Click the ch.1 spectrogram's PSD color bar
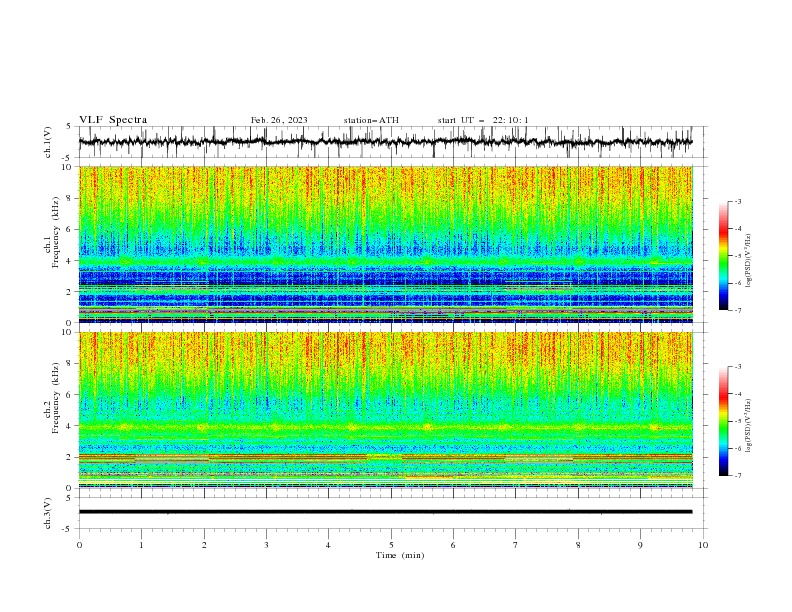This screenshot has height=612, width=792. (x=723, y=256)
